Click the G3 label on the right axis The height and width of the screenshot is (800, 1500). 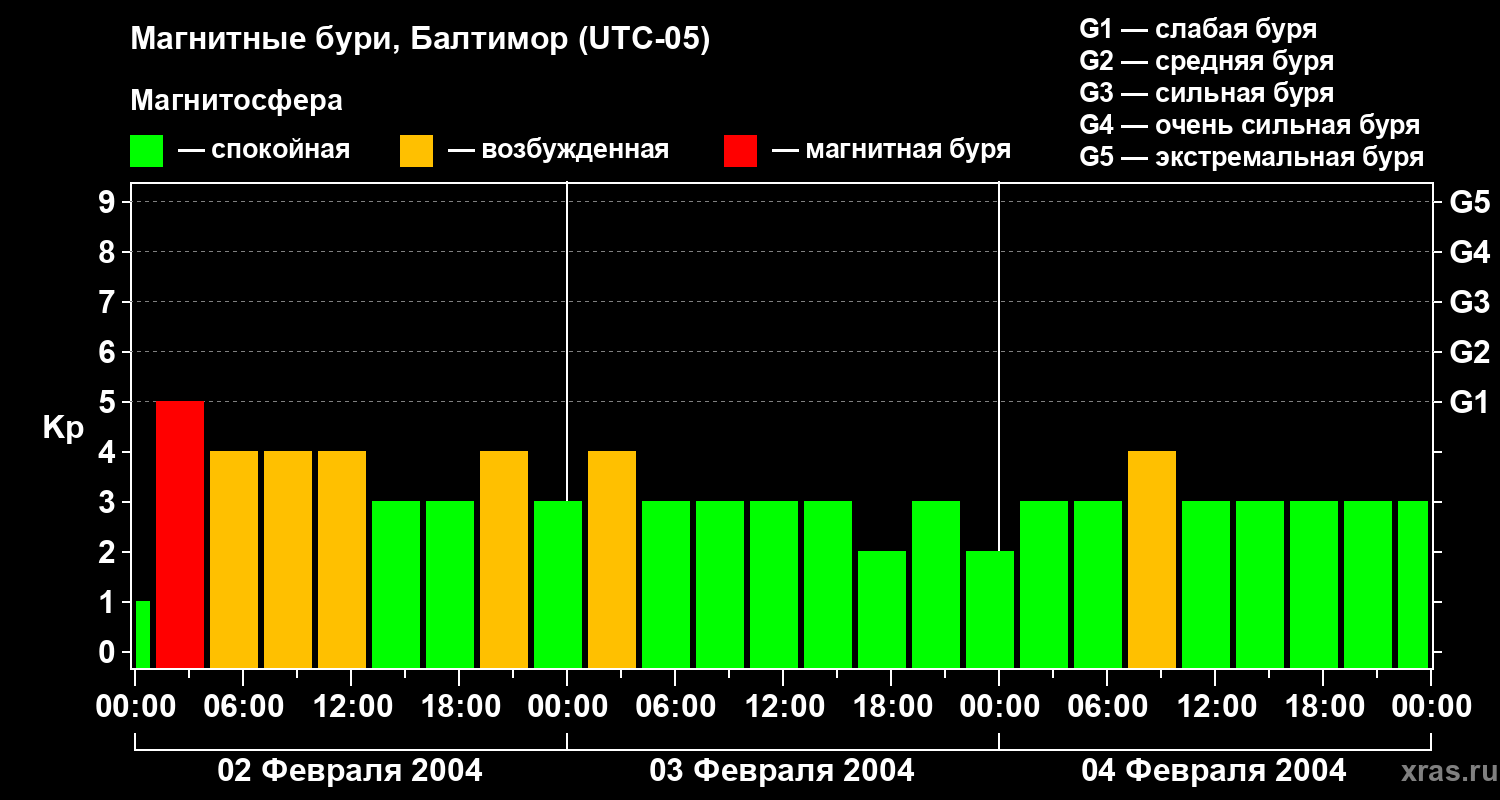click(1469, 302)
